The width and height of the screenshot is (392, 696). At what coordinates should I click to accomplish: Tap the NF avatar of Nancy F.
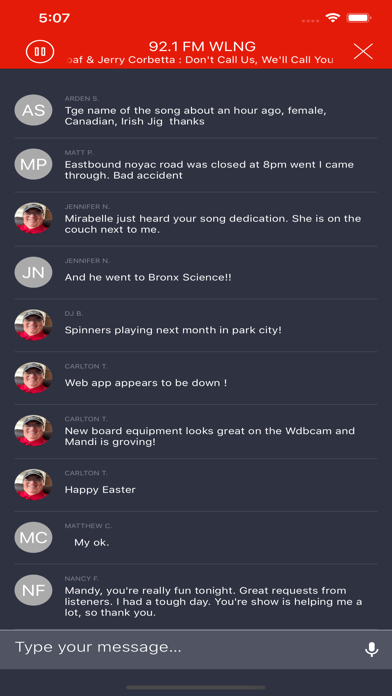point(33,590)
